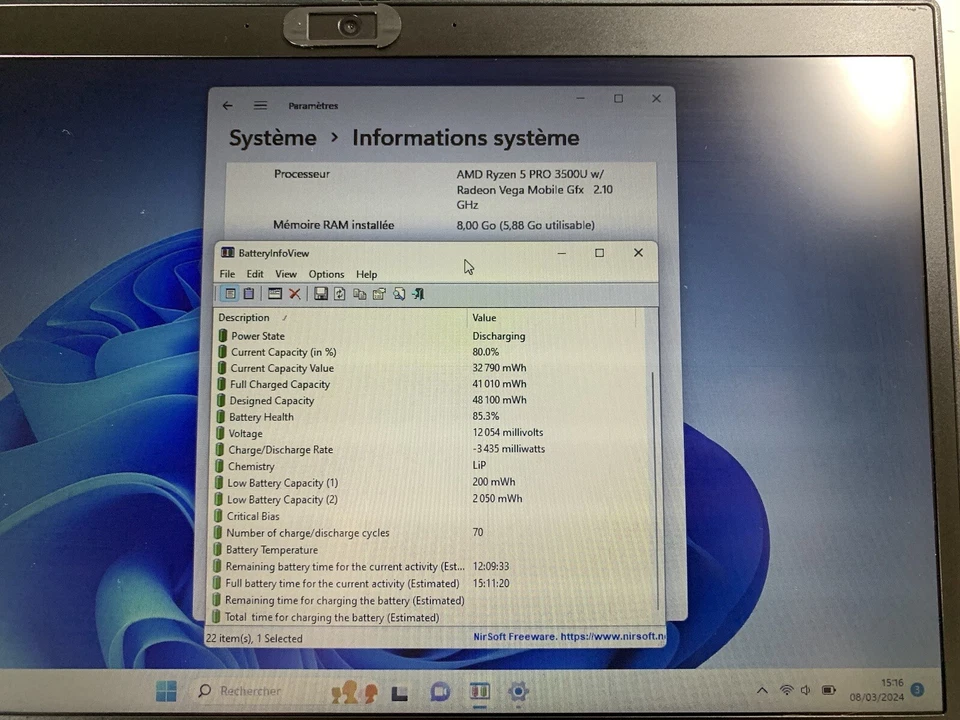Click the '2 050 mWh' value cell
Viewport: 960px width, 720px height.
coord(497,498)
